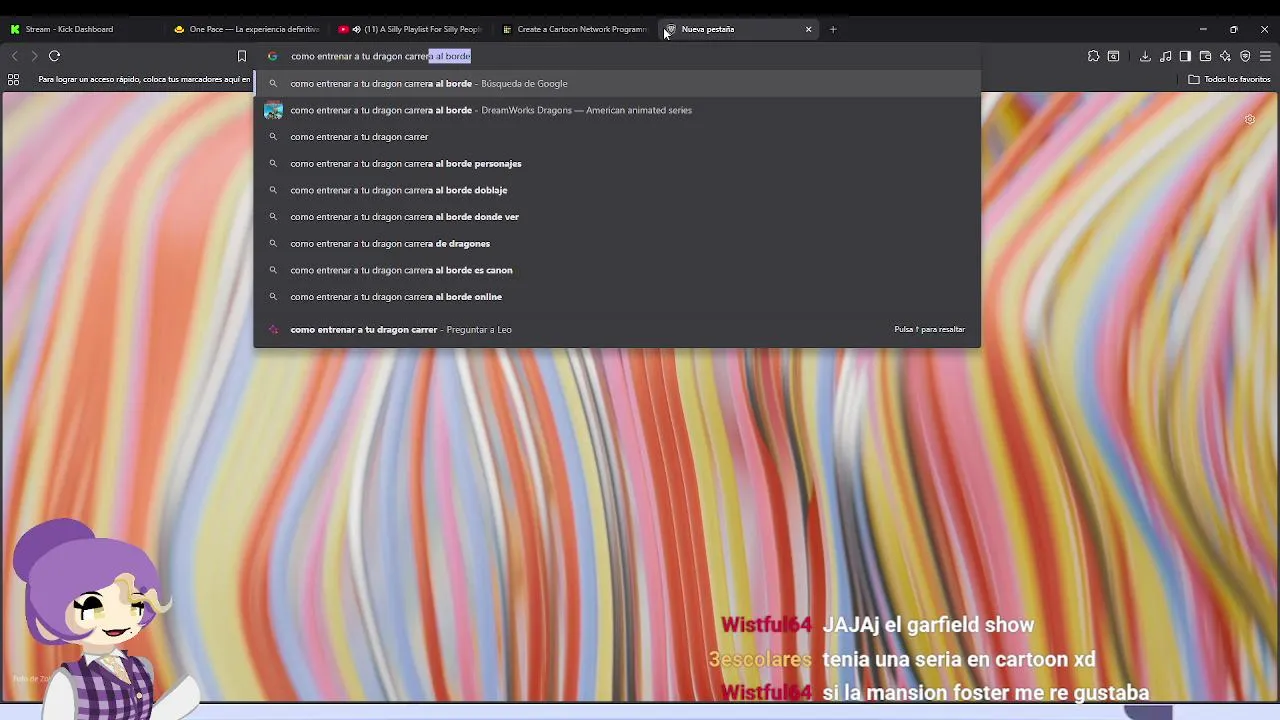1280x720 pixels.
Task: Open the tab search icon
Action: pos(1113,56)
